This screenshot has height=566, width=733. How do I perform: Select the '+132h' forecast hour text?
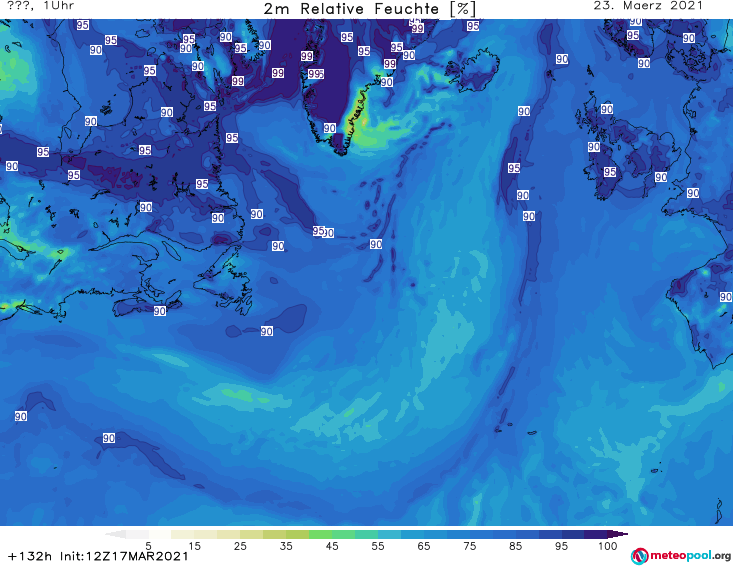point(30,556)
